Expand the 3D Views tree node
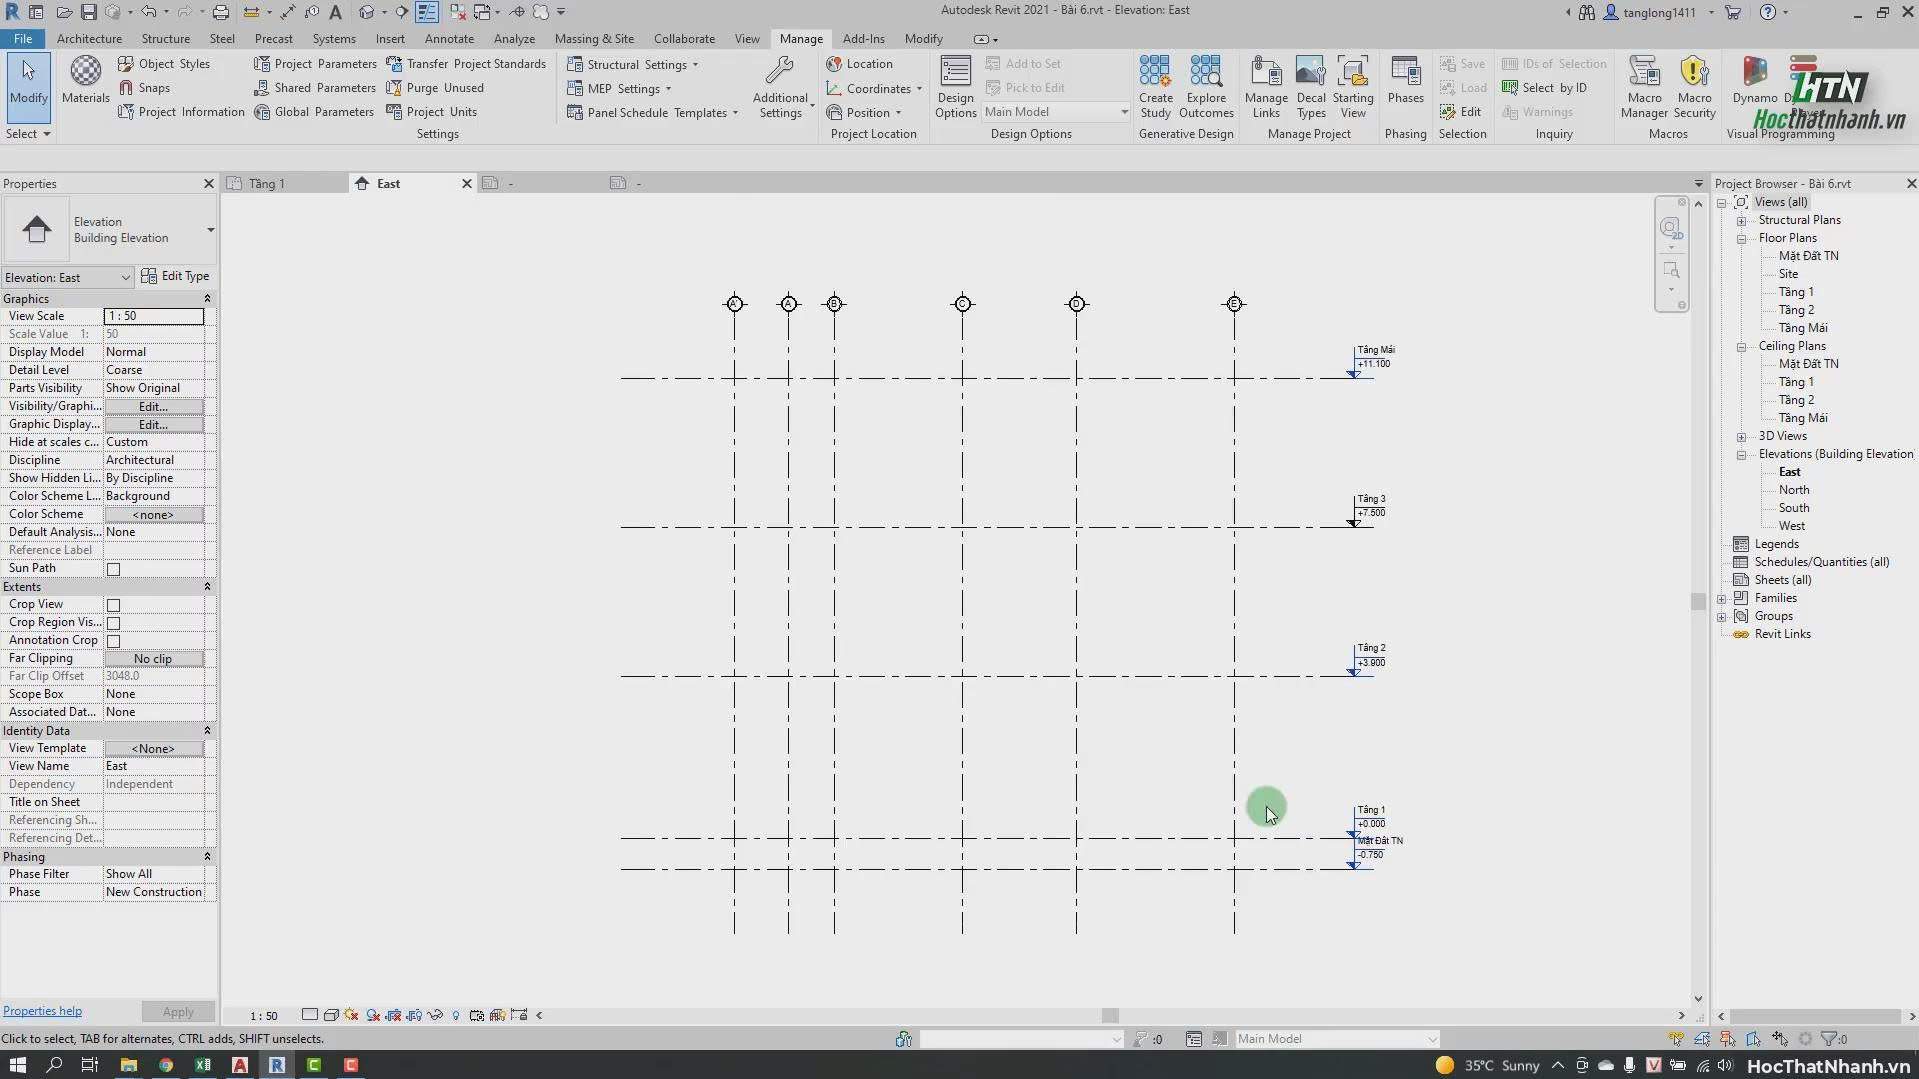 (1741, 437)
